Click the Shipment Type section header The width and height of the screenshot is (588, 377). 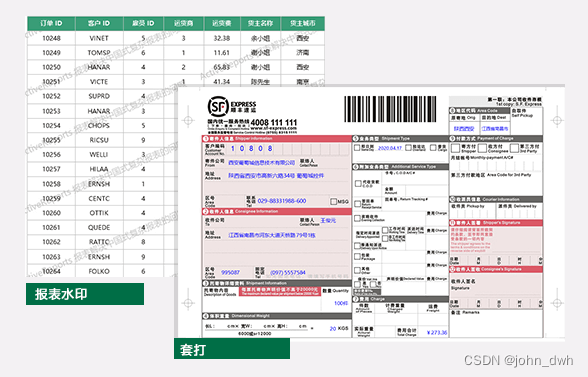pyautogui.click(x=400, y=138)
